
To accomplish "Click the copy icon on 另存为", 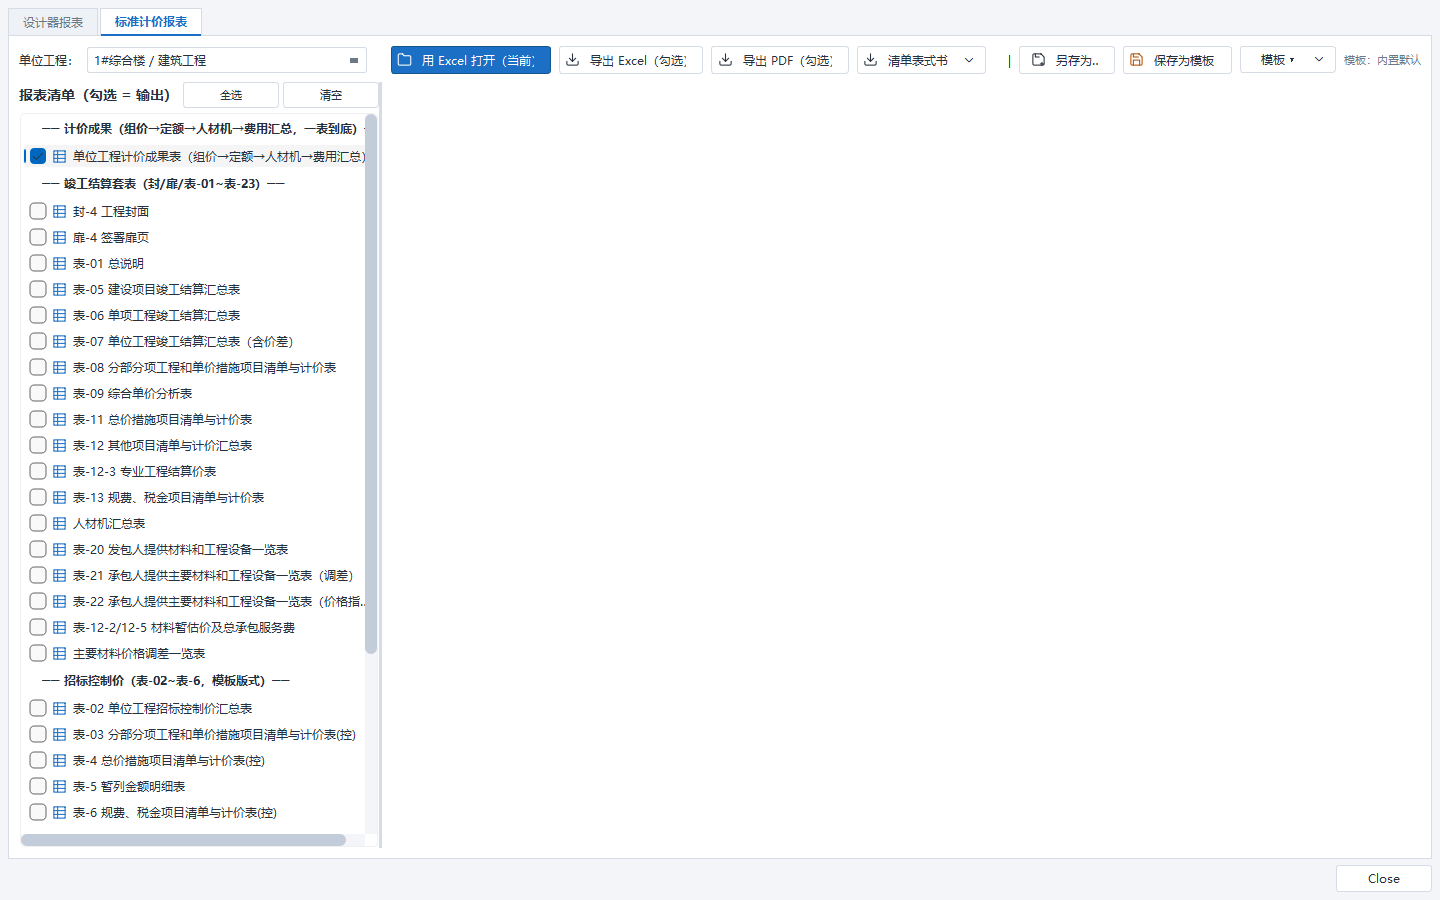I will point(1039,60).
